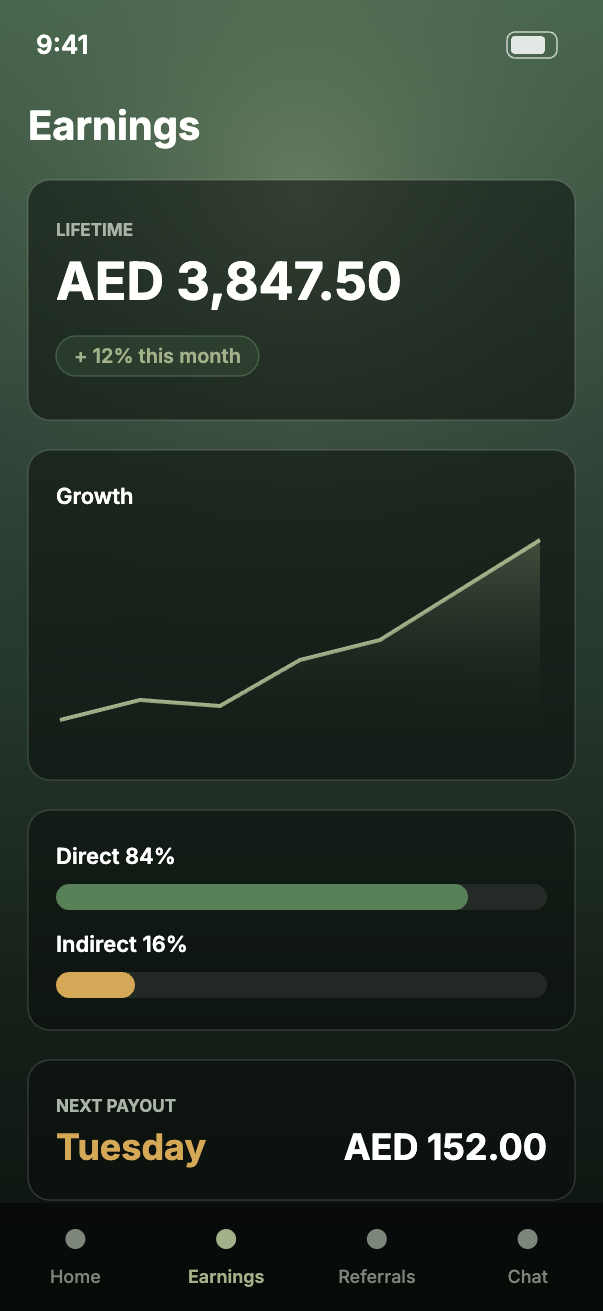Tap the 9:41 clock in status bar

[x=62, y=45]
